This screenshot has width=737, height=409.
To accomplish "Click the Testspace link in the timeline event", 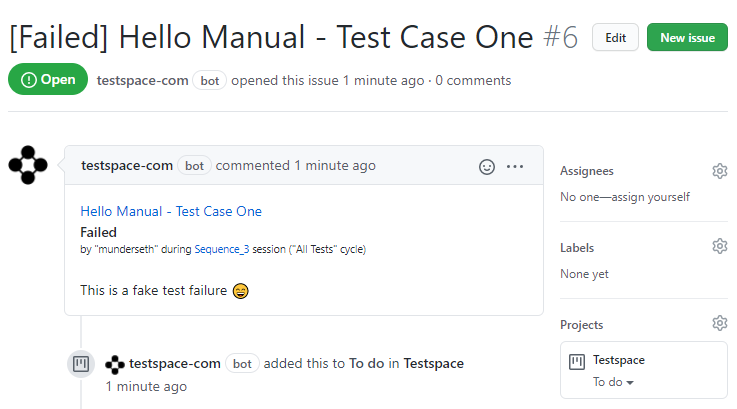I will 433,363.
